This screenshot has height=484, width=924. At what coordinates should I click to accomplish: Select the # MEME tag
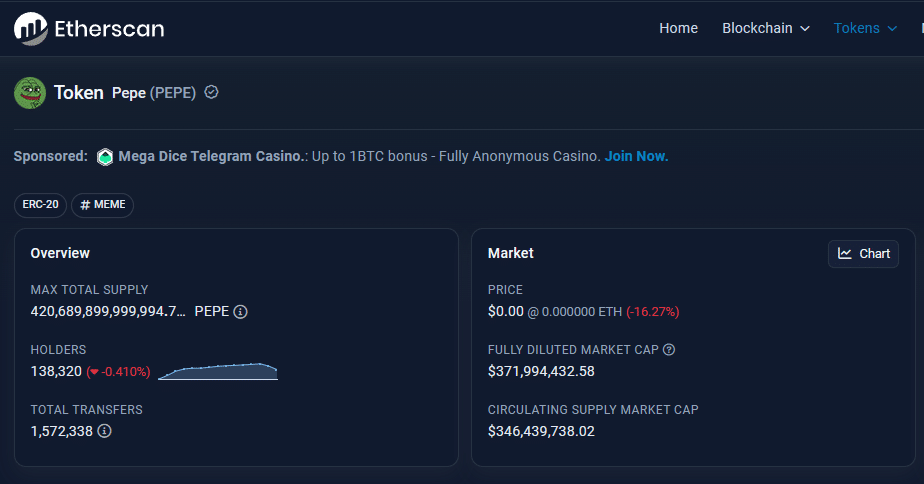coord(102,205)
